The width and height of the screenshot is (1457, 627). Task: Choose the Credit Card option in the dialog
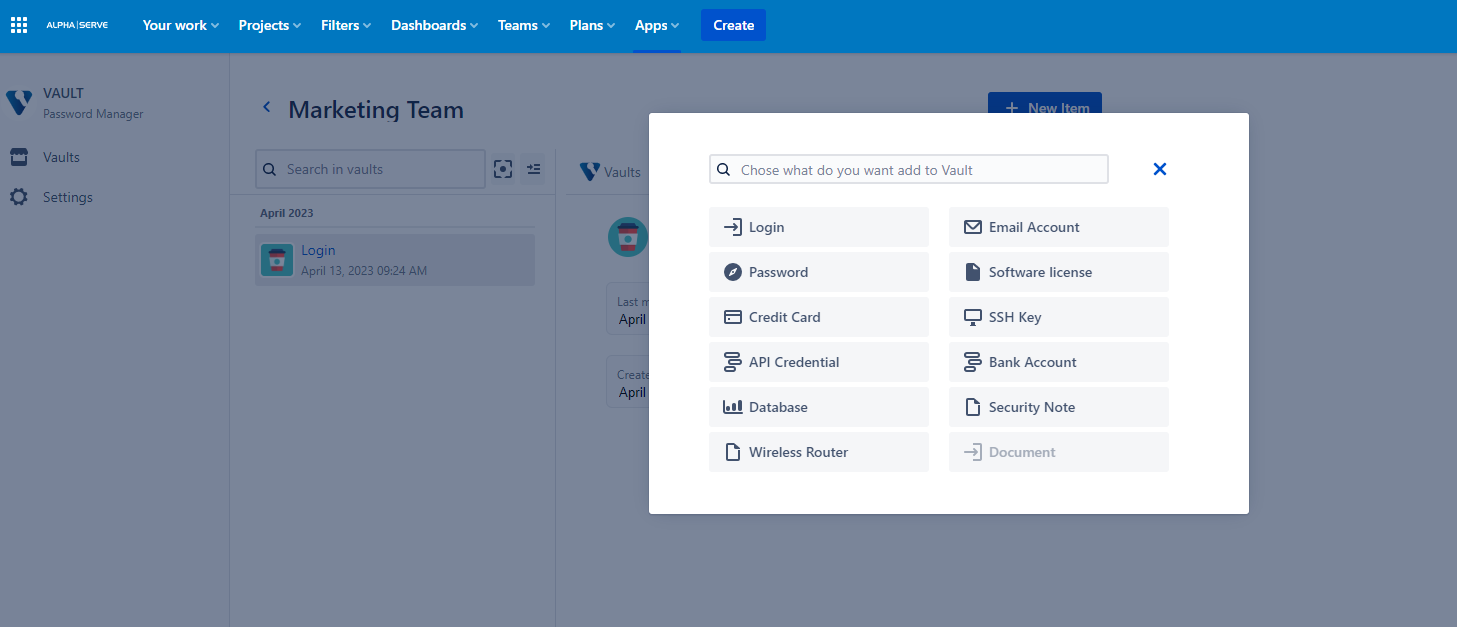818,317
